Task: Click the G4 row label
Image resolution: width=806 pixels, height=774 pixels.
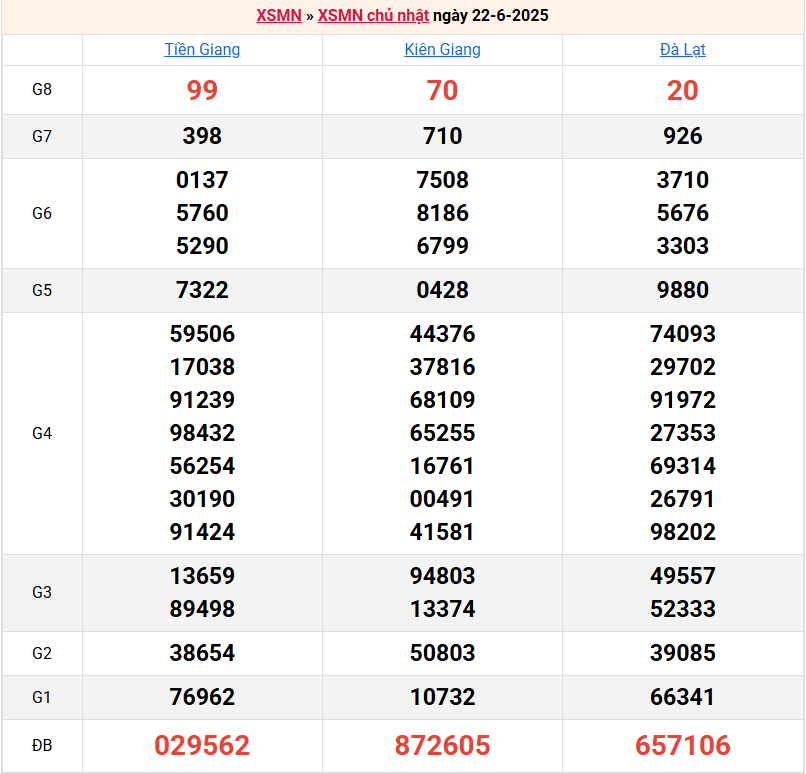Action: coord(42,433)
